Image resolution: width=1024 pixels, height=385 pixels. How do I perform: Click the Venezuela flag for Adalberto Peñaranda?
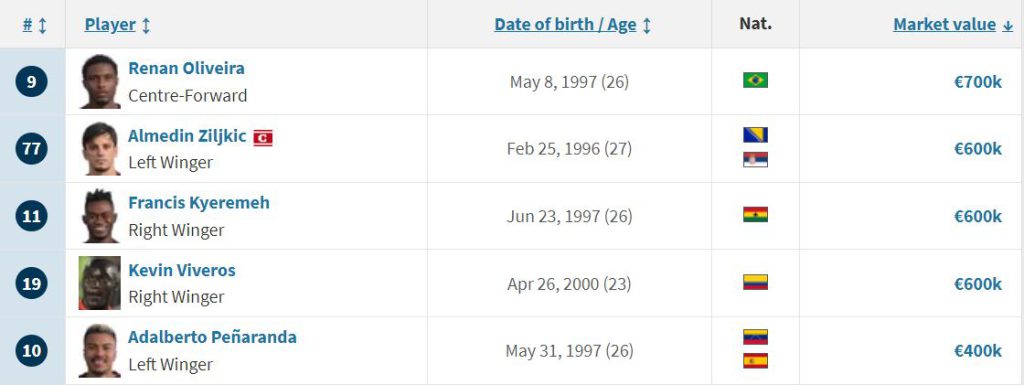pos(755,337)
